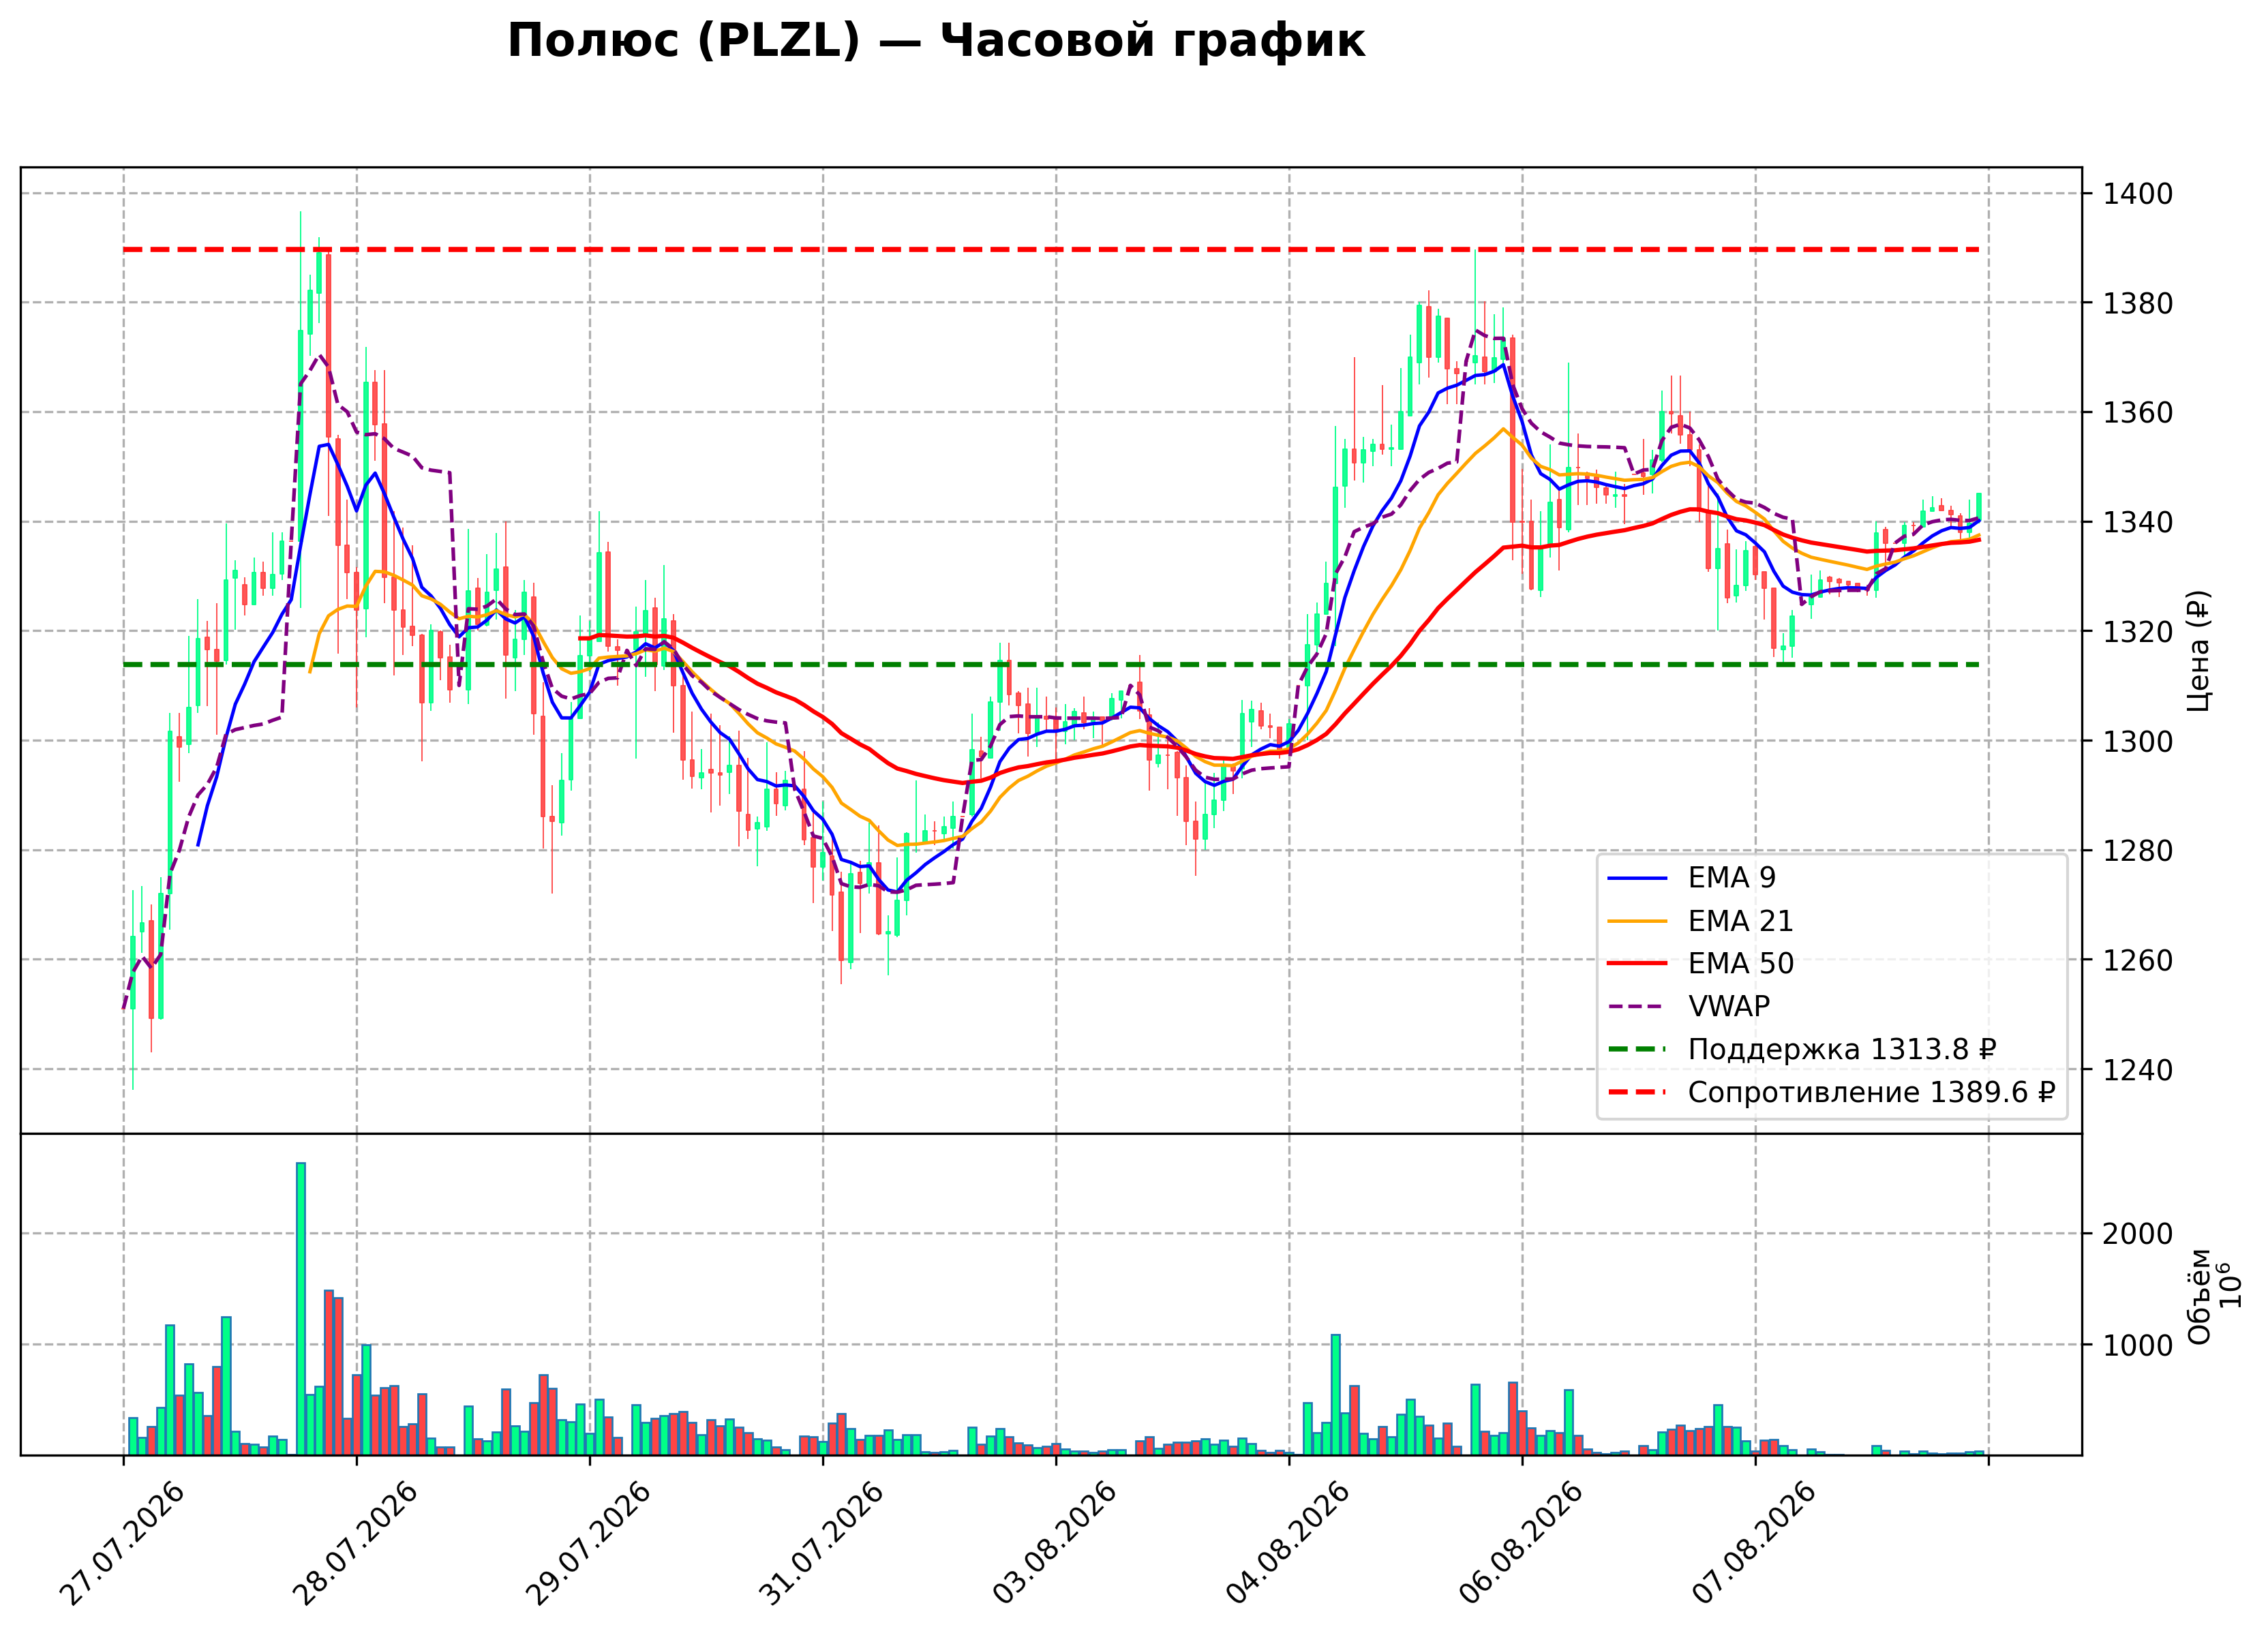The width and height of the screenshot is (2268, 1631).
Task: Click the purple dashed sample beside VWAP
Action: click(1638, 1007)
